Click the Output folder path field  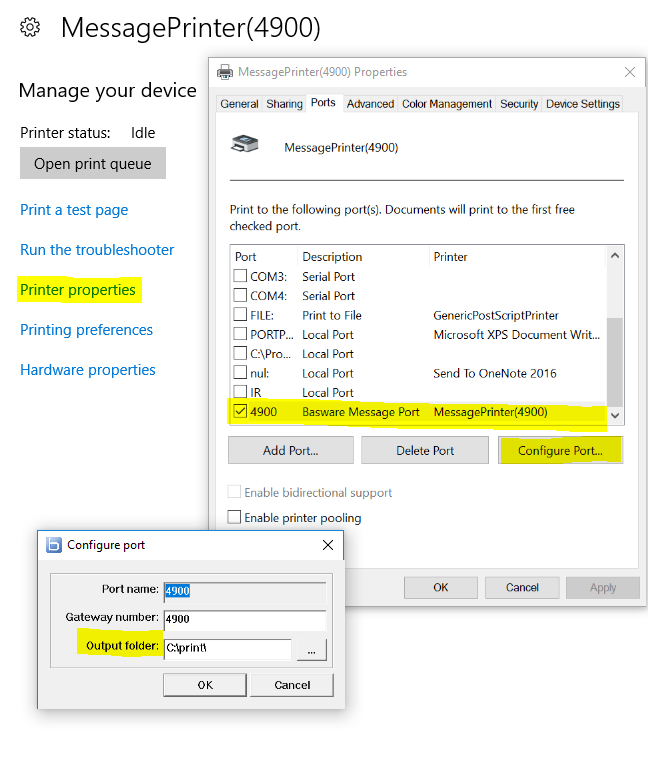tap(228, 648)
